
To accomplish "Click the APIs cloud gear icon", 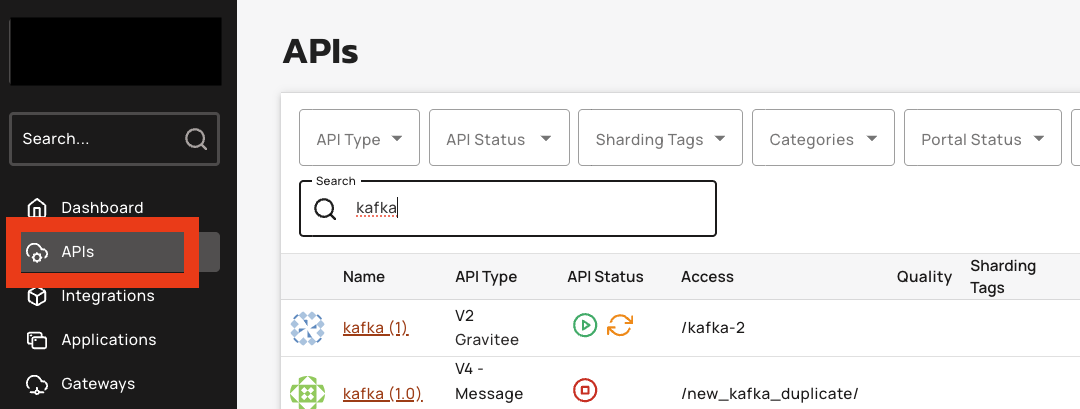I will click(37, 252).
